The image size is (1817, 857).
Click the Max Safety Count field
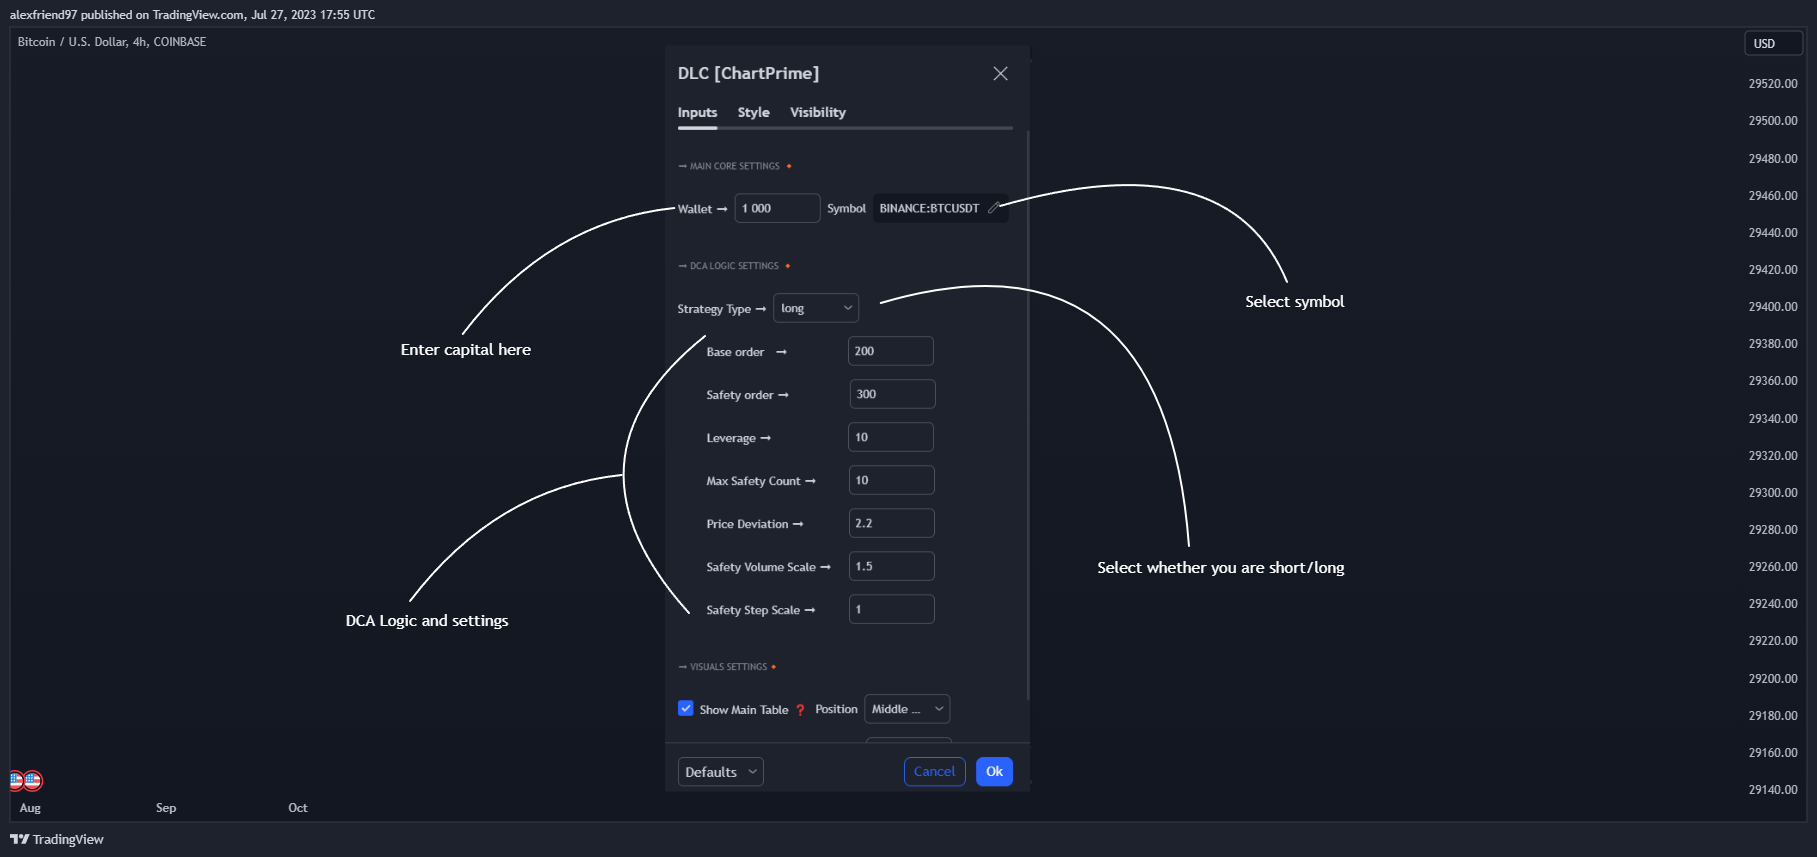pos(891,480)
